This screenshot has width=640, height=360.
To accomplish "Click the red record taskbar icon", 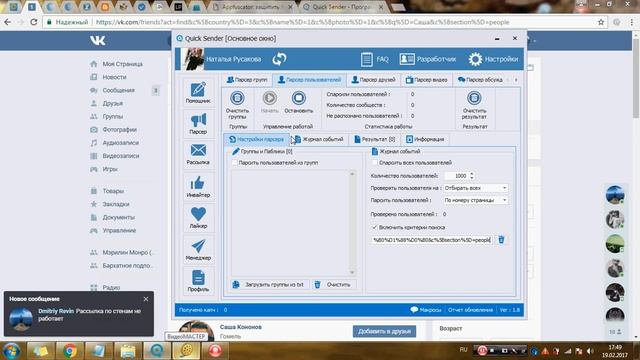I will click(x=216, y=351).
